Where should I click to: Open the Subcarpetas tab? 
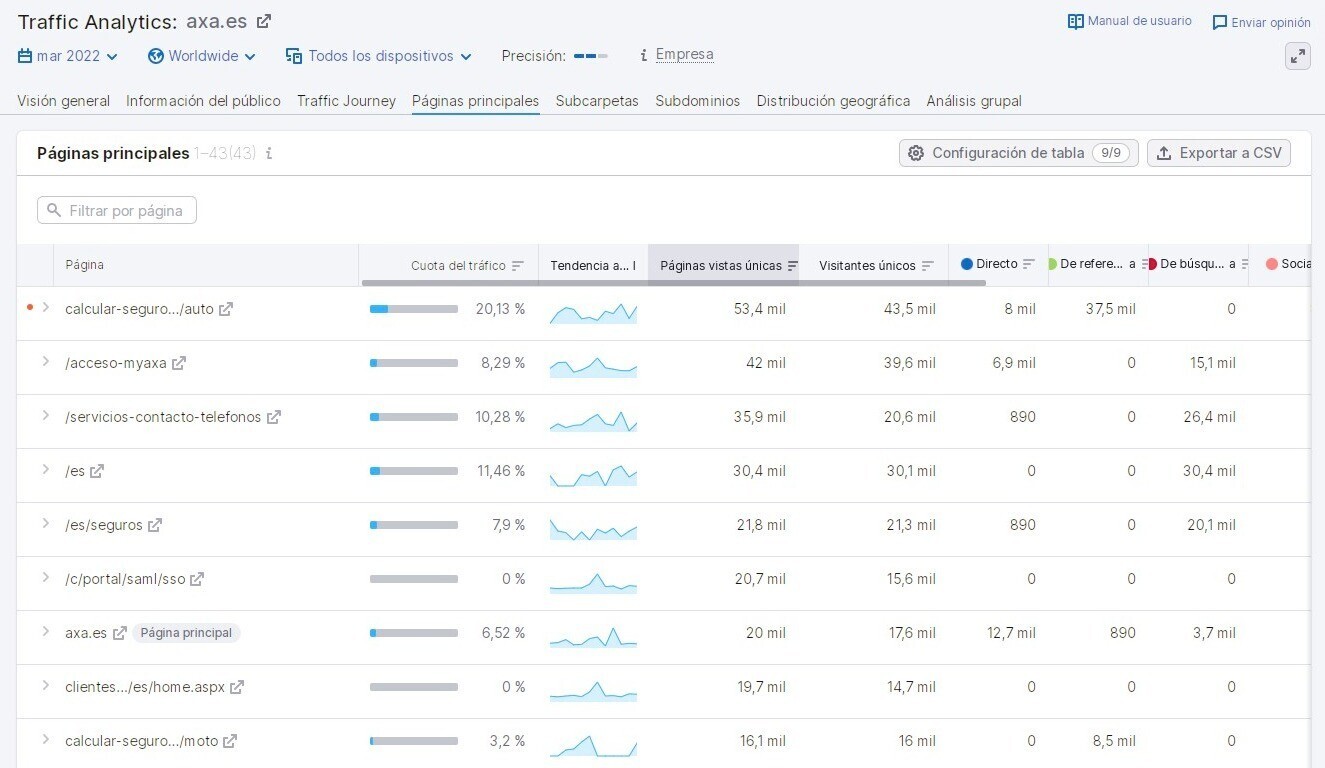(597, 101)
